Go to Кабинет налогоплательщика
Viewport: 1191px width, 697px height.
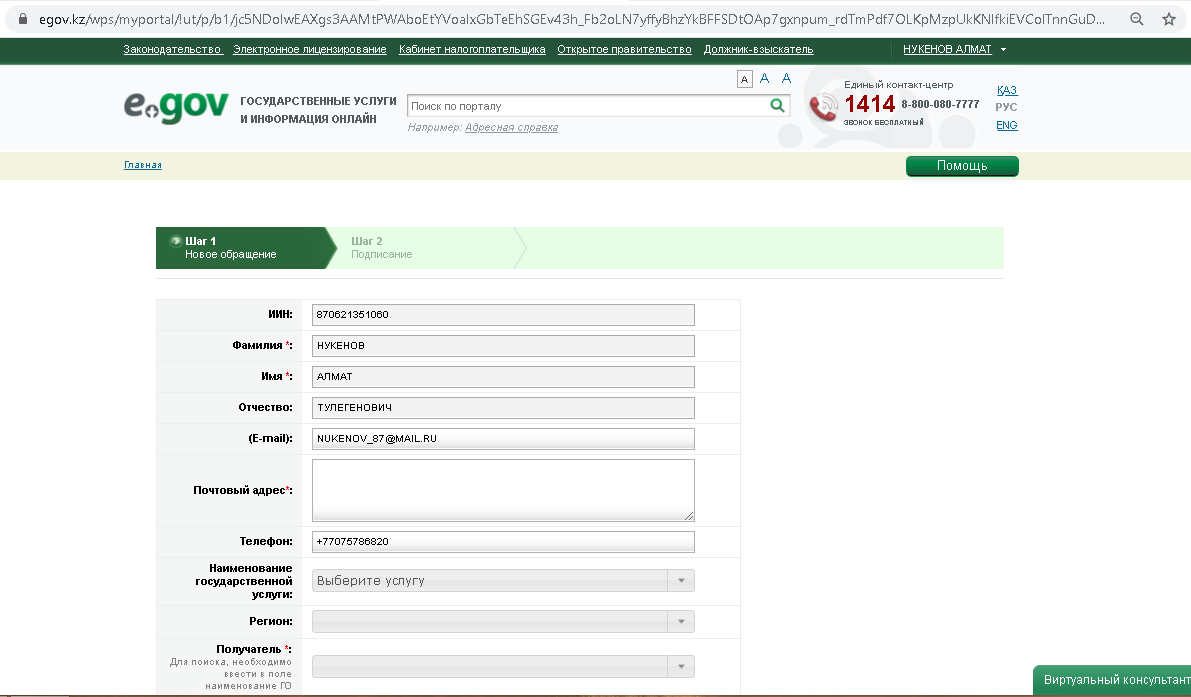[x=472, y=49]
